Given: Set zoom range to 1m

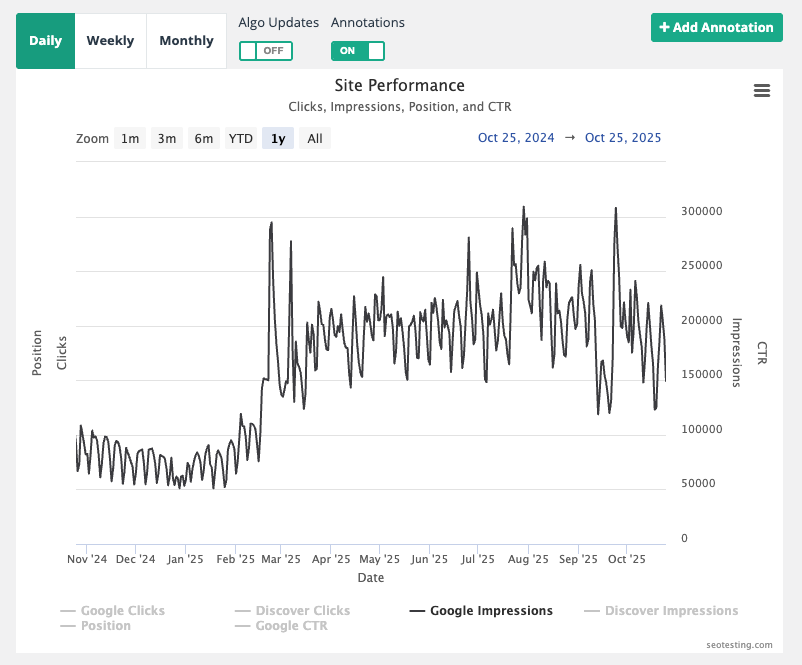Looking at the screenshot, I should [x=130, y=138].
